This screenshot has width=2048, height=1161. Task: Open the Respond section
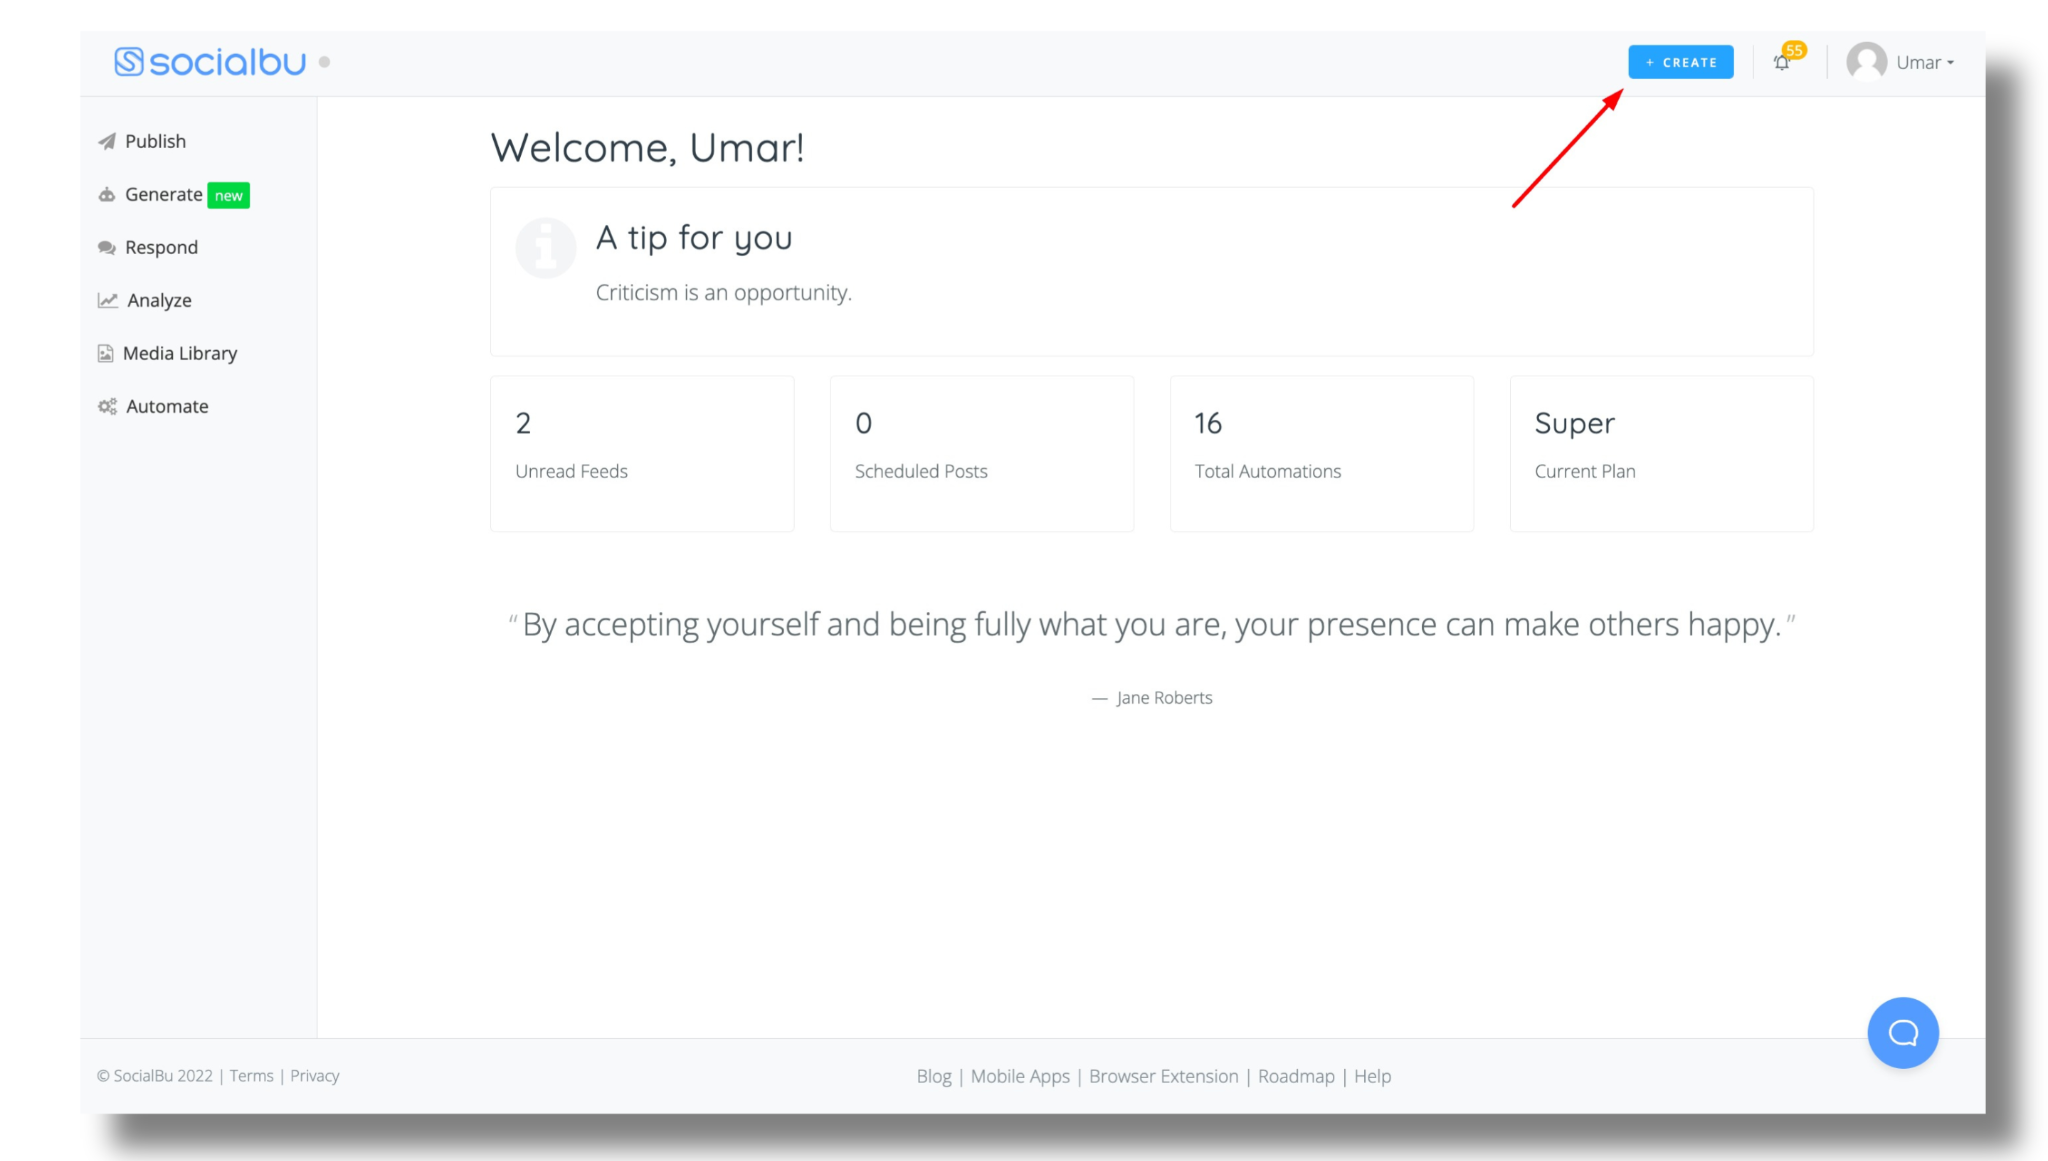tap(161, 247)
